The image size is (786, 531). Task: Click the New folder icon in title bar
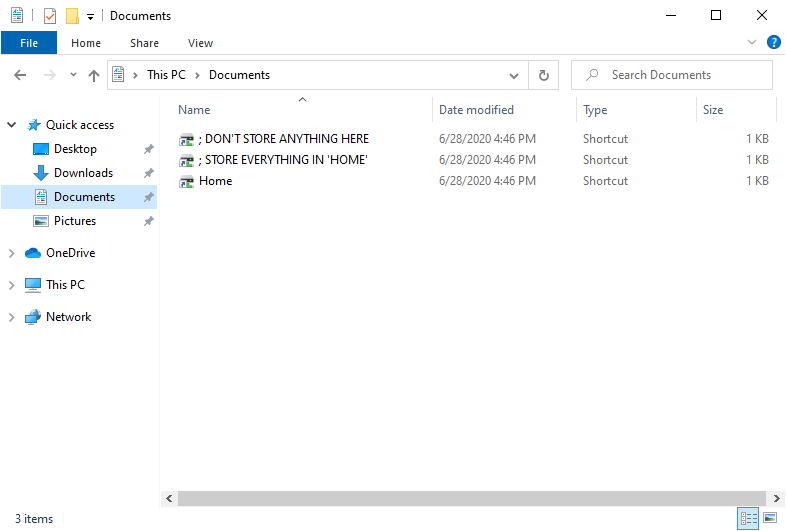pos(72,16)
